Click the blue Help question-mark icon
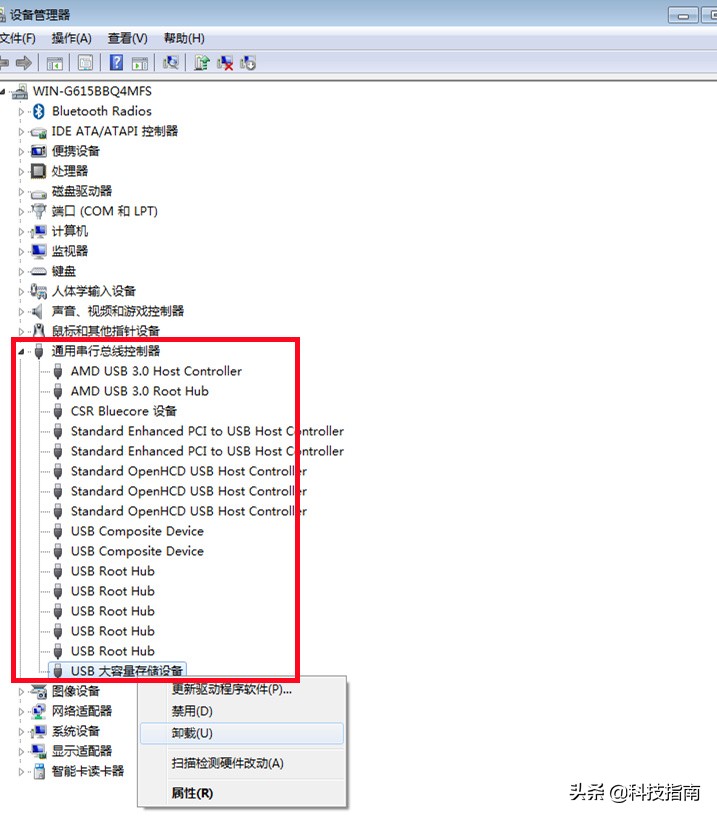Image resolution: width=717 pixels, height=818 pixels. click(116, 63)
